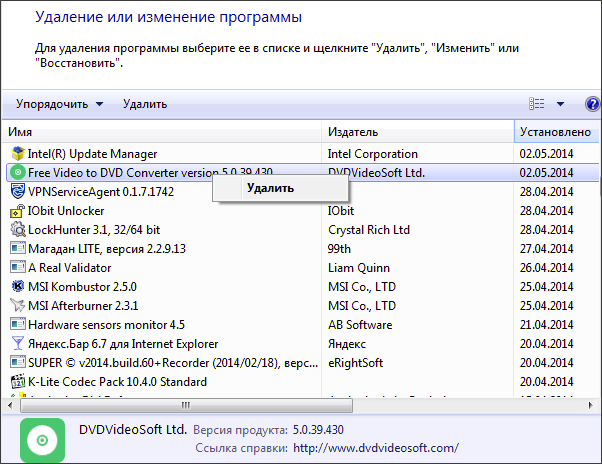Click the Магадан LITE program icon
This screenshot has width=602, height=464.
[x=18, y=248]
